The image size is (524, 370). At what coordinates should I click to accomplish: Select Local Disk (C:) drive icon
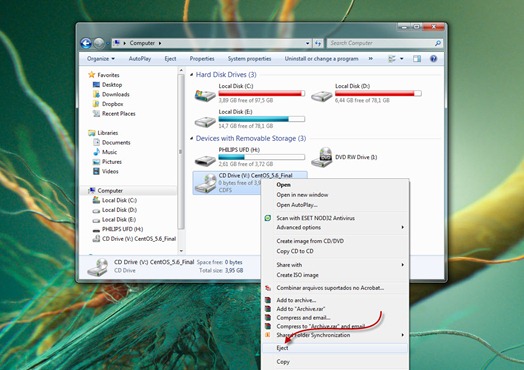(x=205, y=96)
